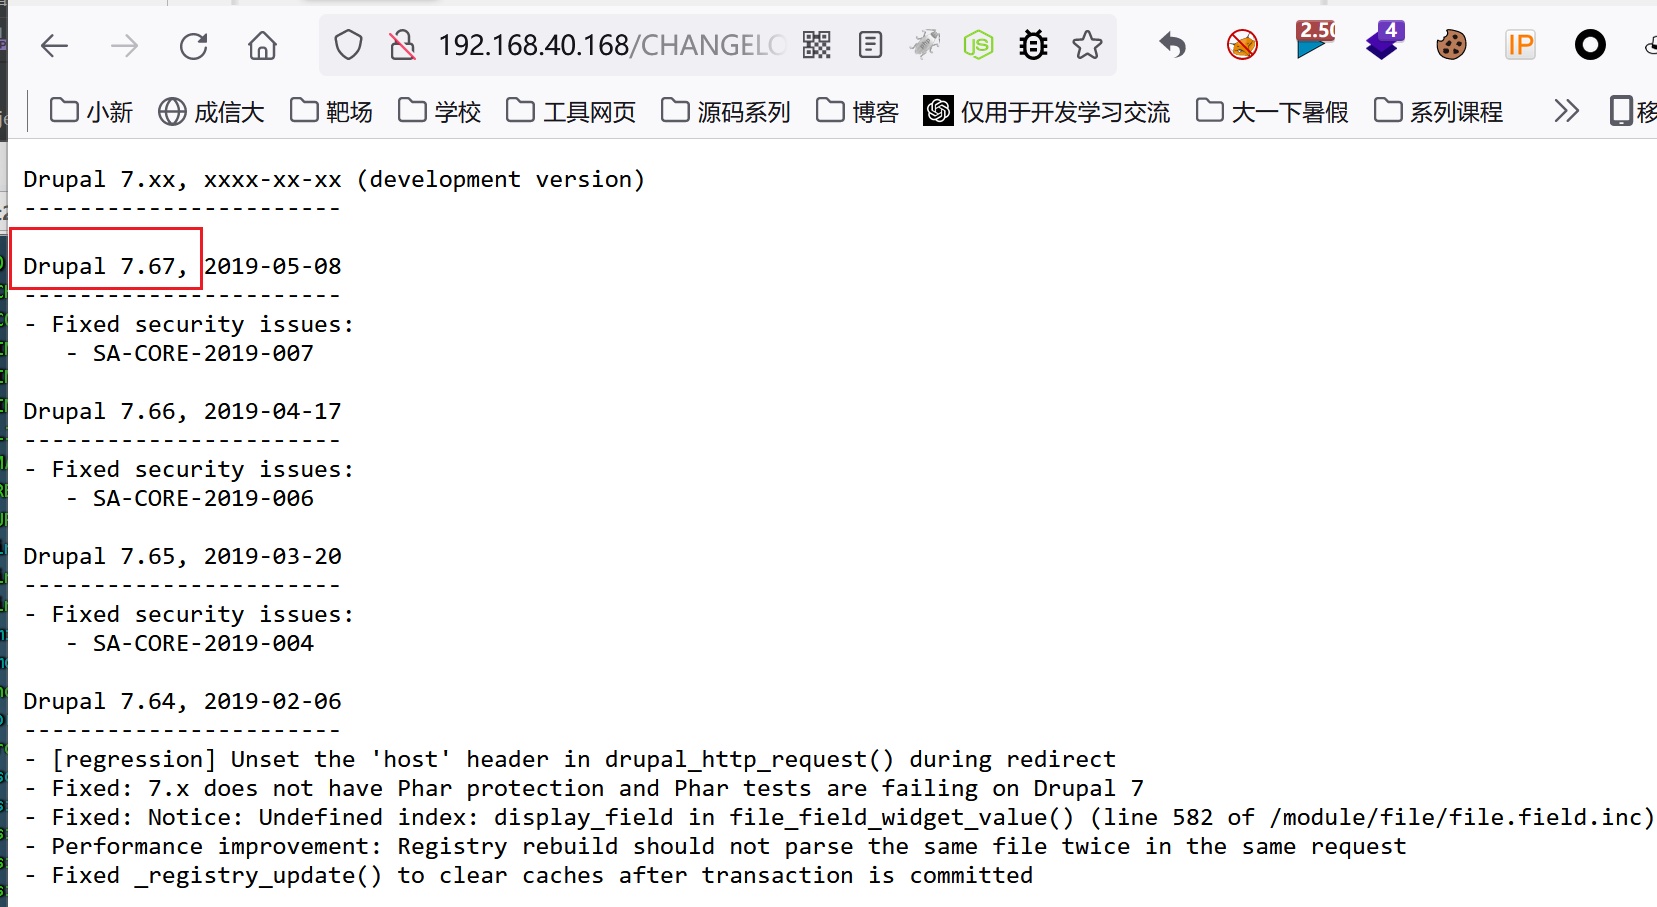Click the '[regression] Unset the host header' line

570,759
